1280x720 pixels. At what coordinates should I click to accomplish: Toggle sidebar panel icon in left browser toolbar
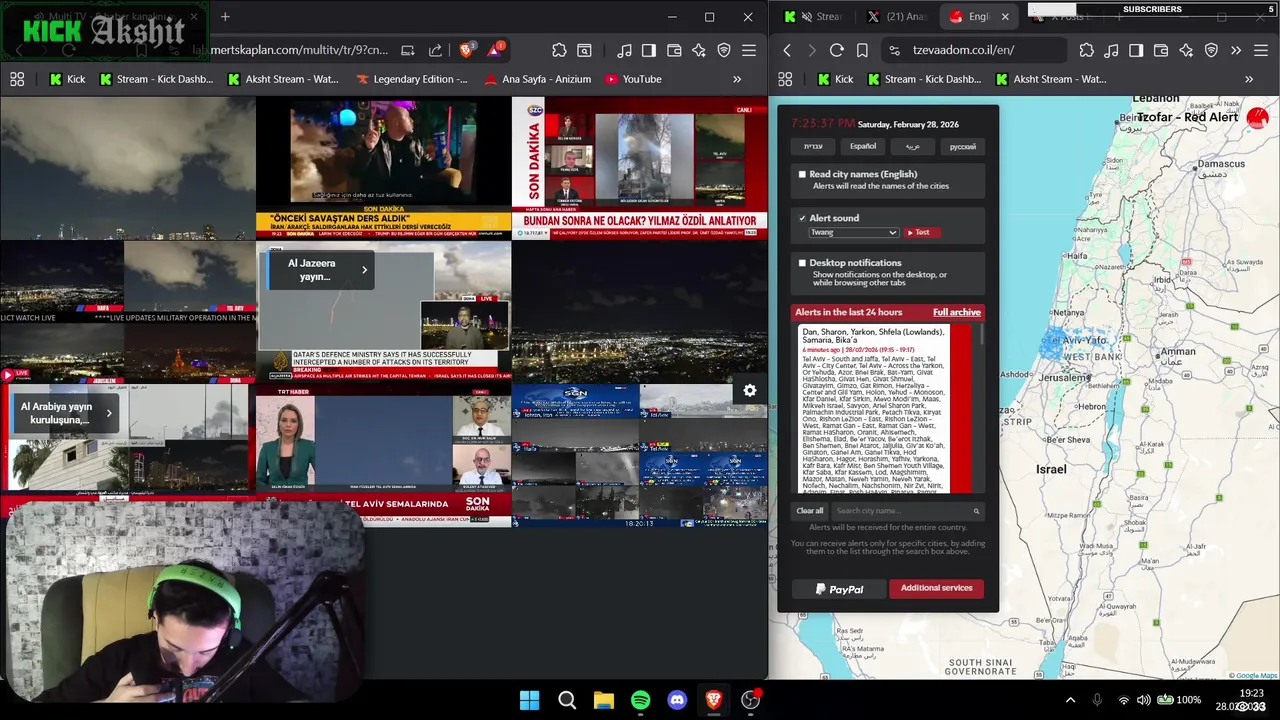(x=649, y=50)
